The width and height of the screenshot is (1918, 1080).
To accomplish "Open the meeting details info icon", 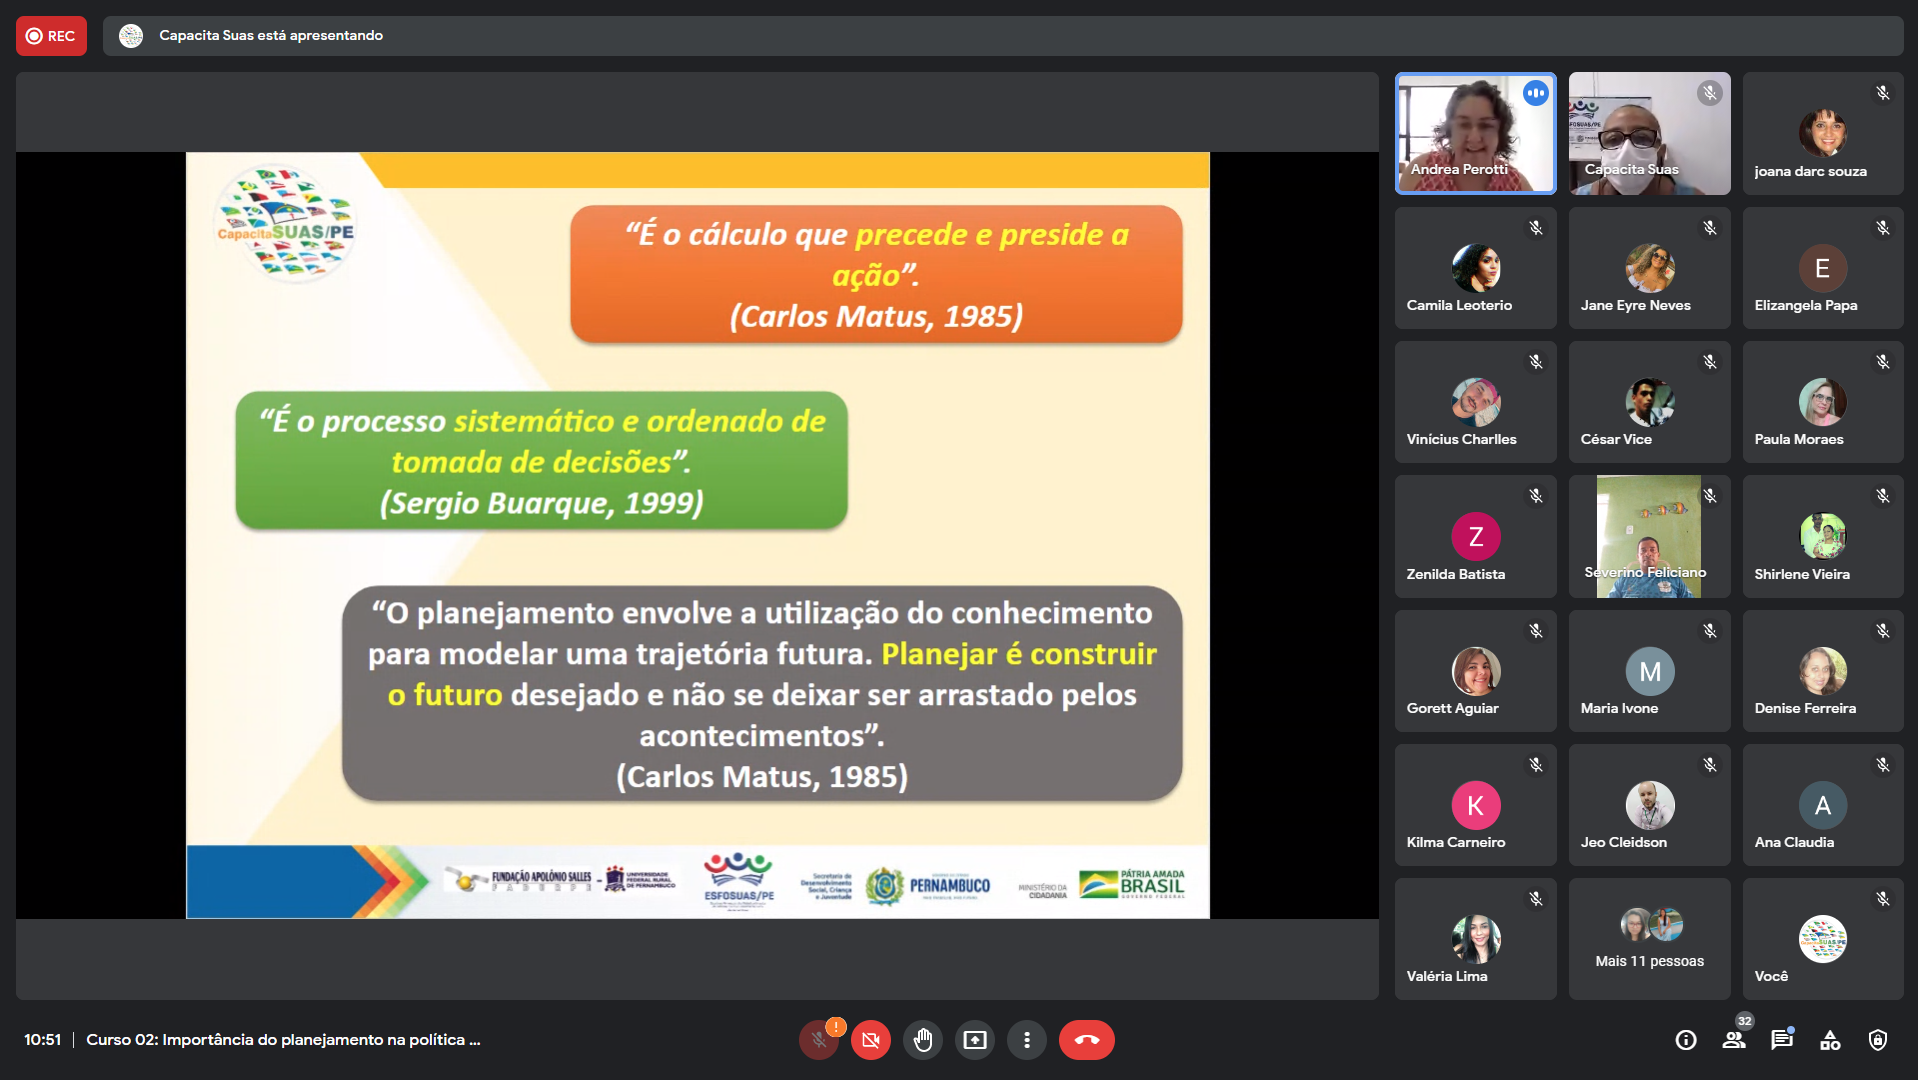I will point(1686,1040).
